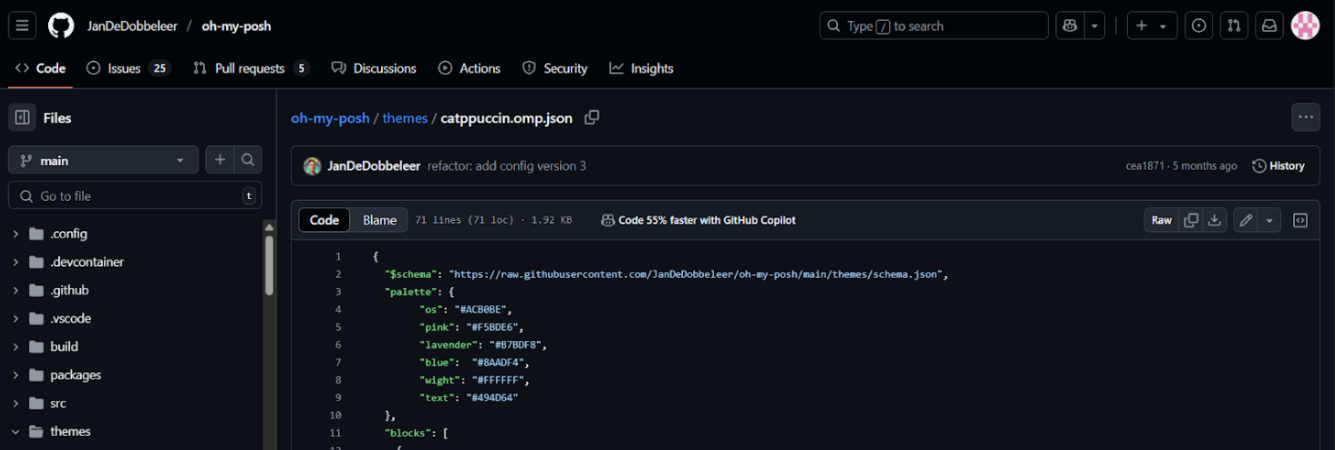Click the 71 lines file info text

point(493,220)
